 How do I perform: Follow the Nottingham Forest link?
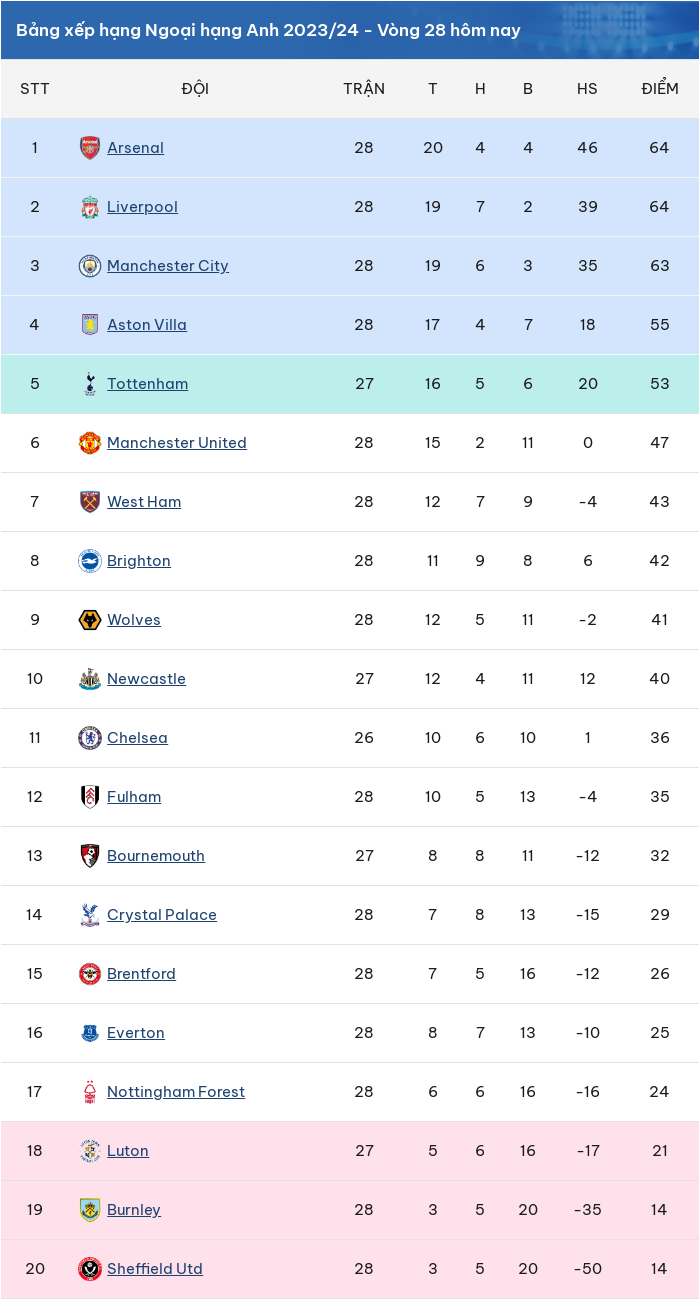point(176,1092)
